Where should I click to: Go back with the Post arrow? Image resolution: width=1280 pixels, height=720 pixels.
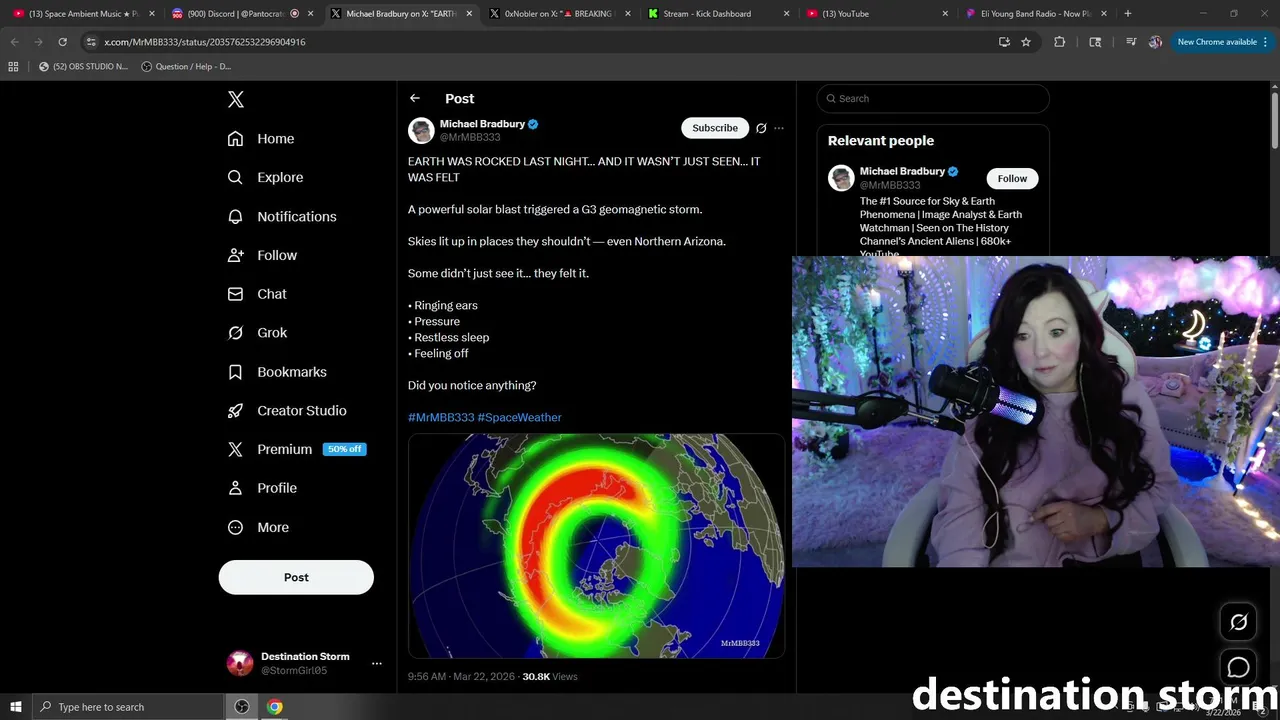(415, 98)
